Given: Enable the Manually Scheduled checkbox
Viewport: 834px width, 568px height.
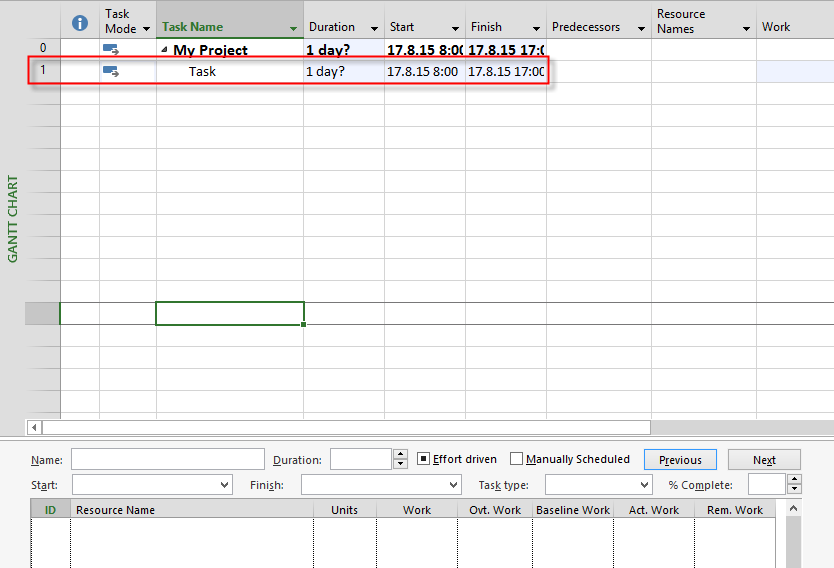Looking at the screenshot, I should (x=517, y=460).
